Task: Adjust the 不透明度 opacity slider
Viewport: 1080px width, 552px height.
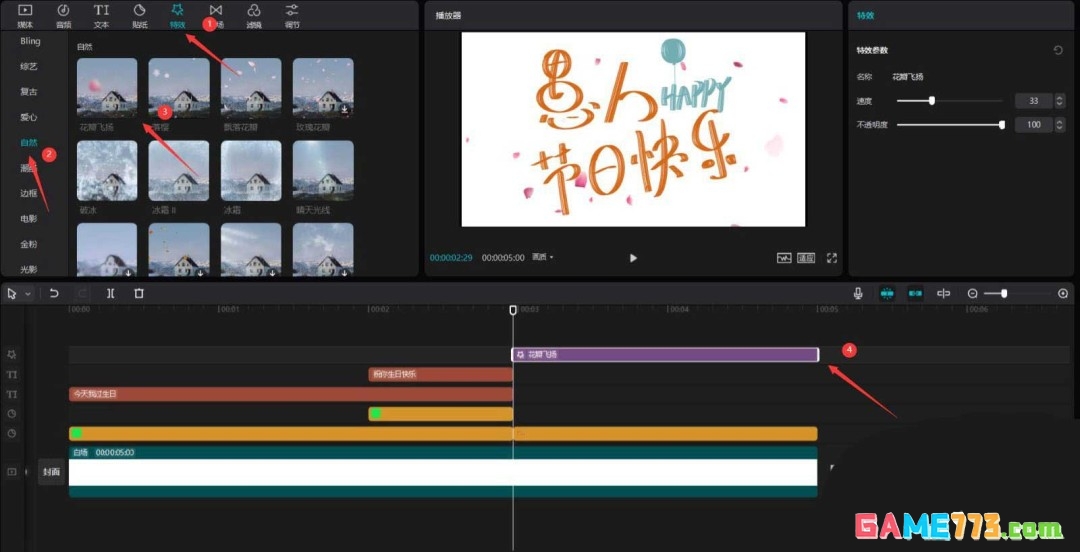Action: pos(950,125)
